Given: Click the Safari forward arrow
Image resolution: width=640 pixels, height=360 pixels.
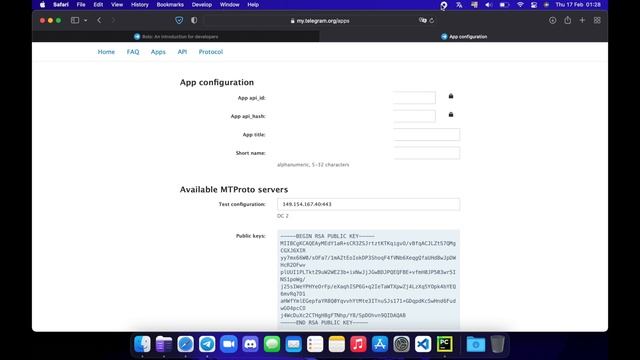Looking at the screenshot, I should pos(113,20).
